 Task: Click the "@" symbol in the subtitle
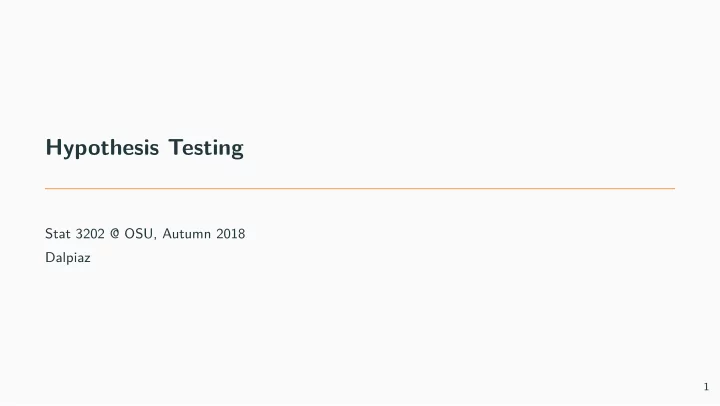click(115, 234)
